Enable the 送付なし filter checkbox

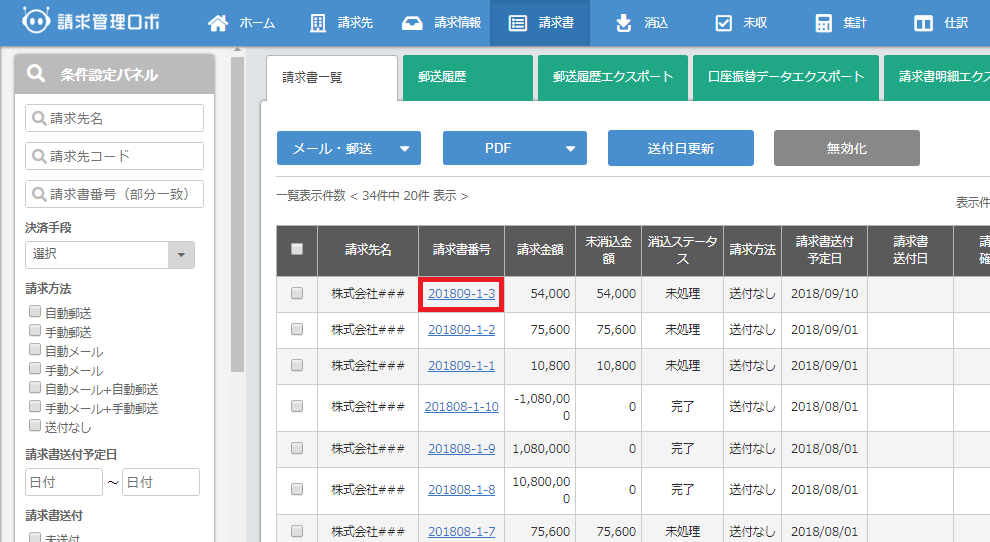point(36,426)
